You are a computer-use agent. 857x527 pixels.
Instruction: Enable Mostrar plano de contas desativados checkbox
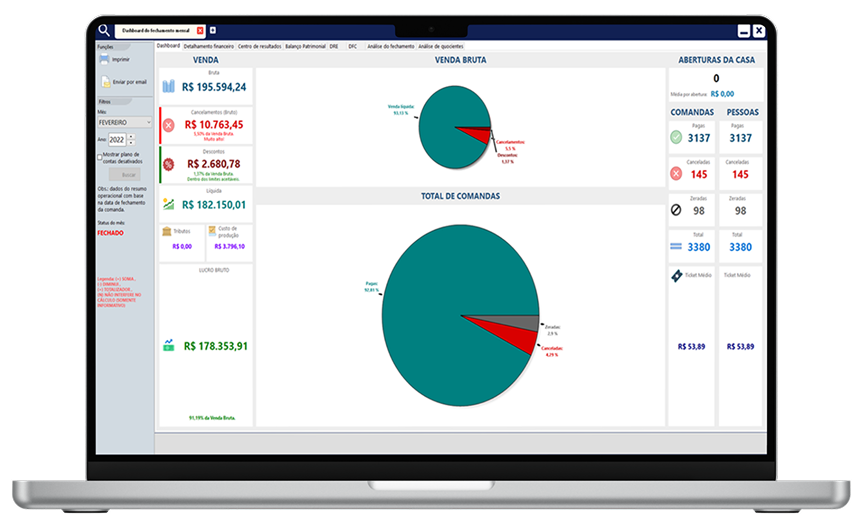coord(100,156)
